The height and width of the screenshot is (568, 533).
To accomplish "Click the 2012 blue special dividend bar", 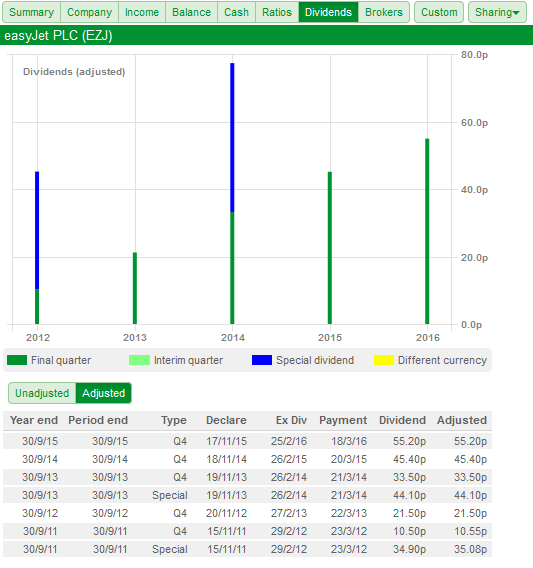I will click(x=37, y=230).
